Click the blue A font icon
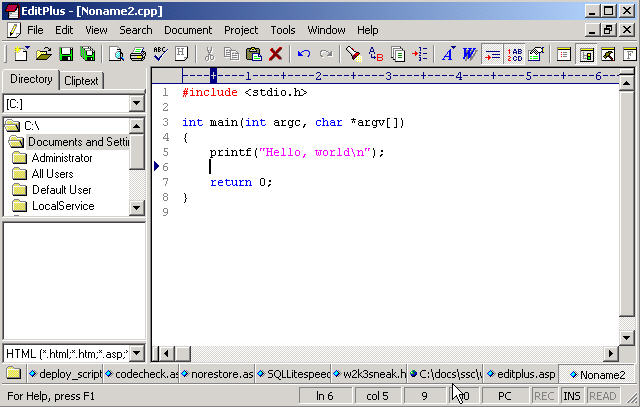Viewport: 640px width, 407px height. point(448,53)
